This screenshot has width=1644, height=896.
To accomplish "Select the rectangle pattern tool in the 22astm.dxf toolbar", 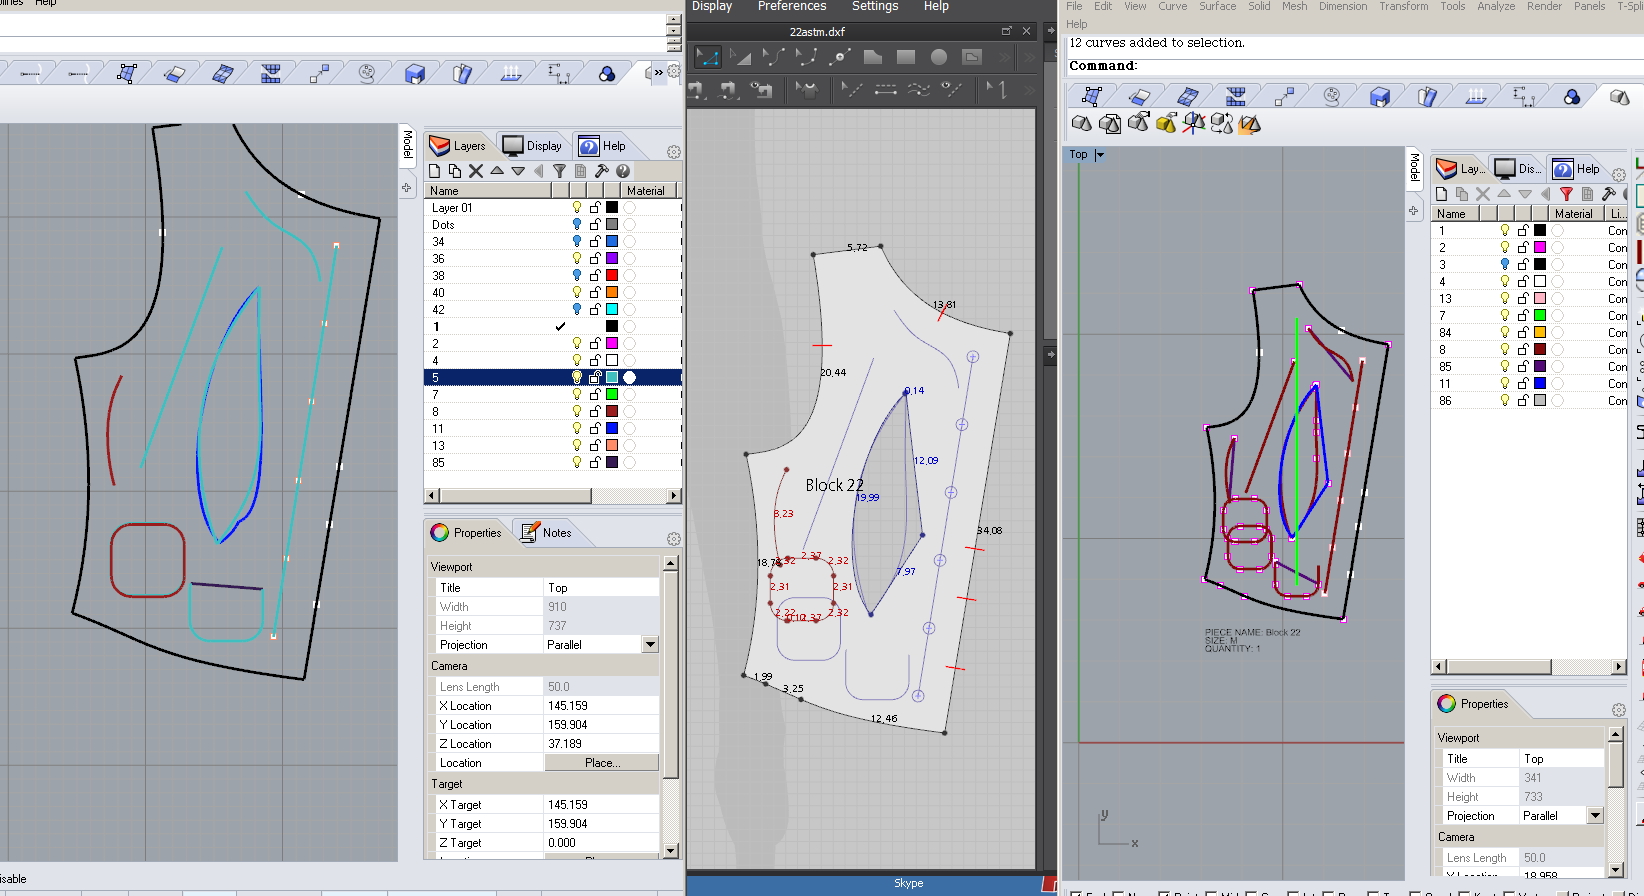I will click(906, 57).
